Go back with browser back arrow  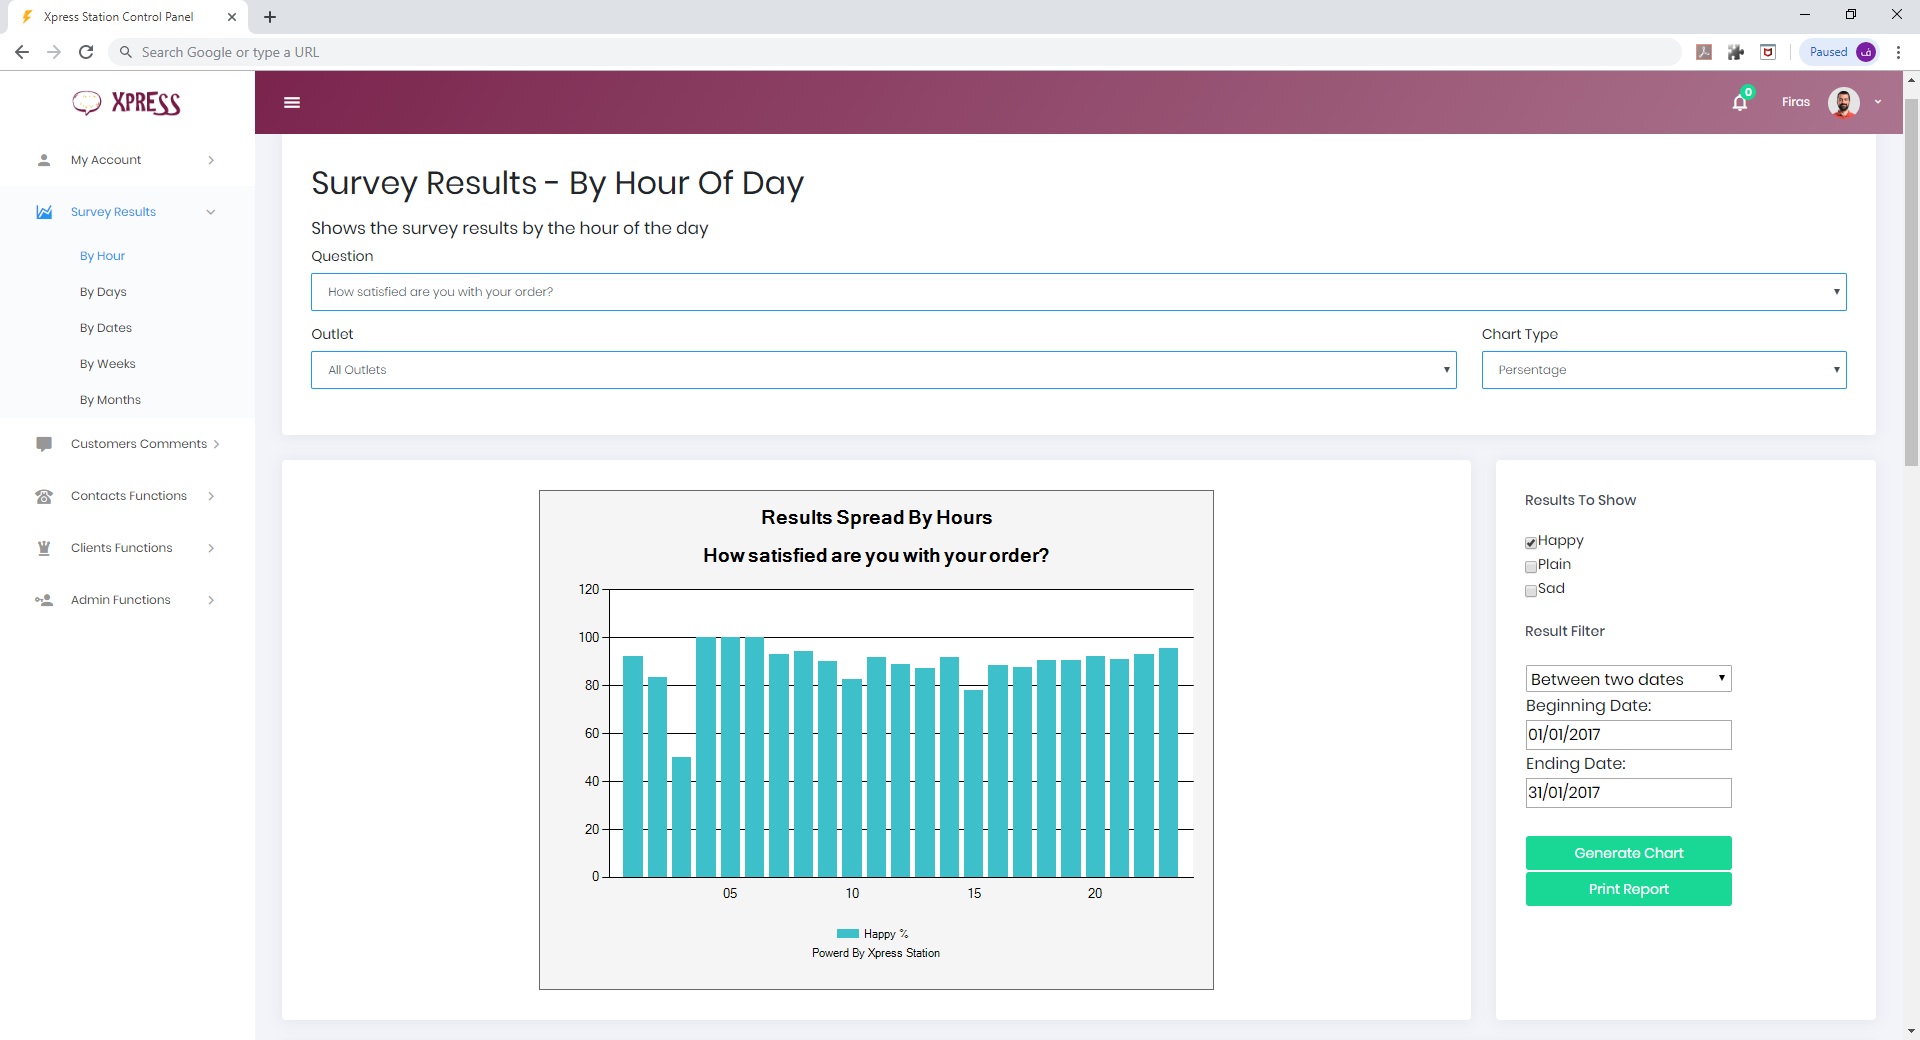[x=22, y=52]
